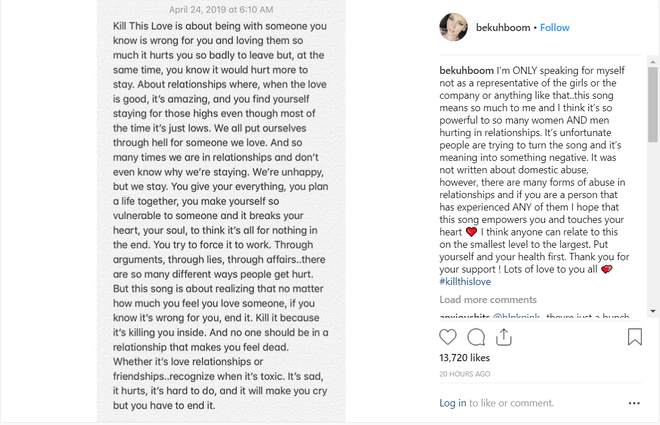The height and width of the screenshot is (425, 660).
Task: Load more comments on the post
Action: [x=488, y=300]
